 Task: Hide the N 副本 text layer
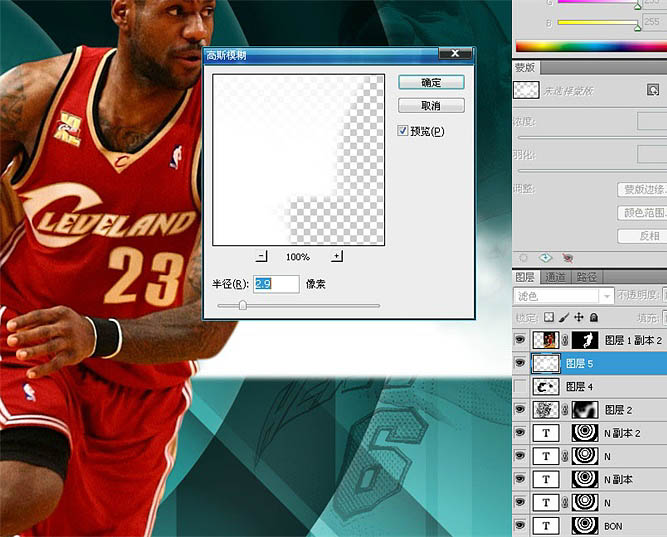coord(520,479)
